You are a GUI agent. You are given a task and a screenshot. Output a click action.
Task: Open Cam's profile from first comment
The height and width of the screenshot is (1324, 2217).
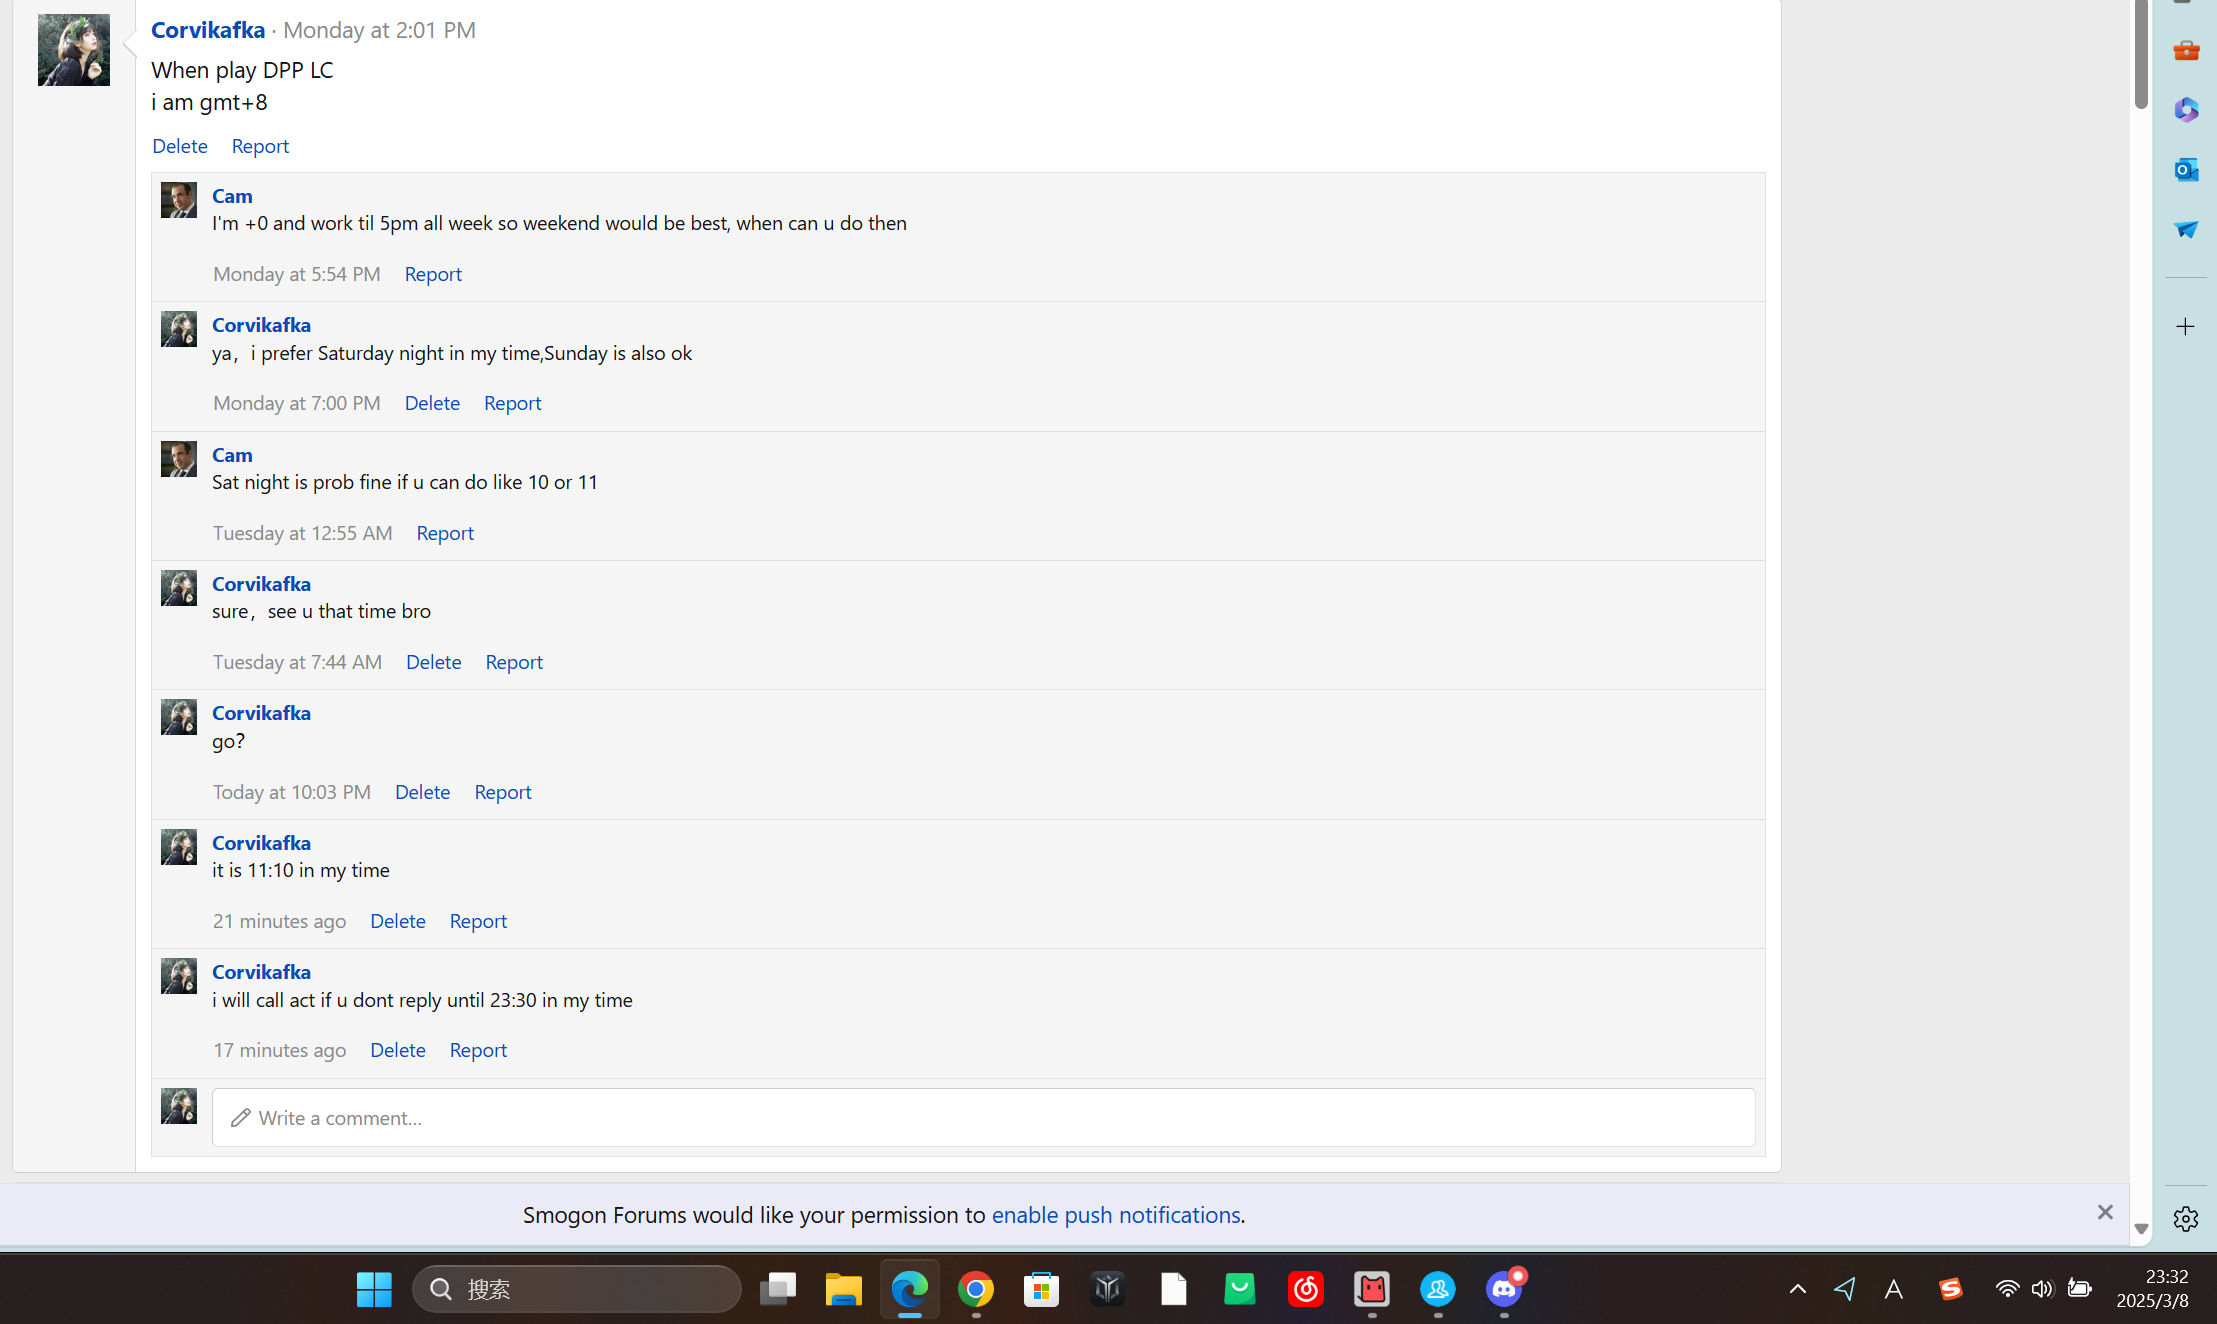click(232, 195)
